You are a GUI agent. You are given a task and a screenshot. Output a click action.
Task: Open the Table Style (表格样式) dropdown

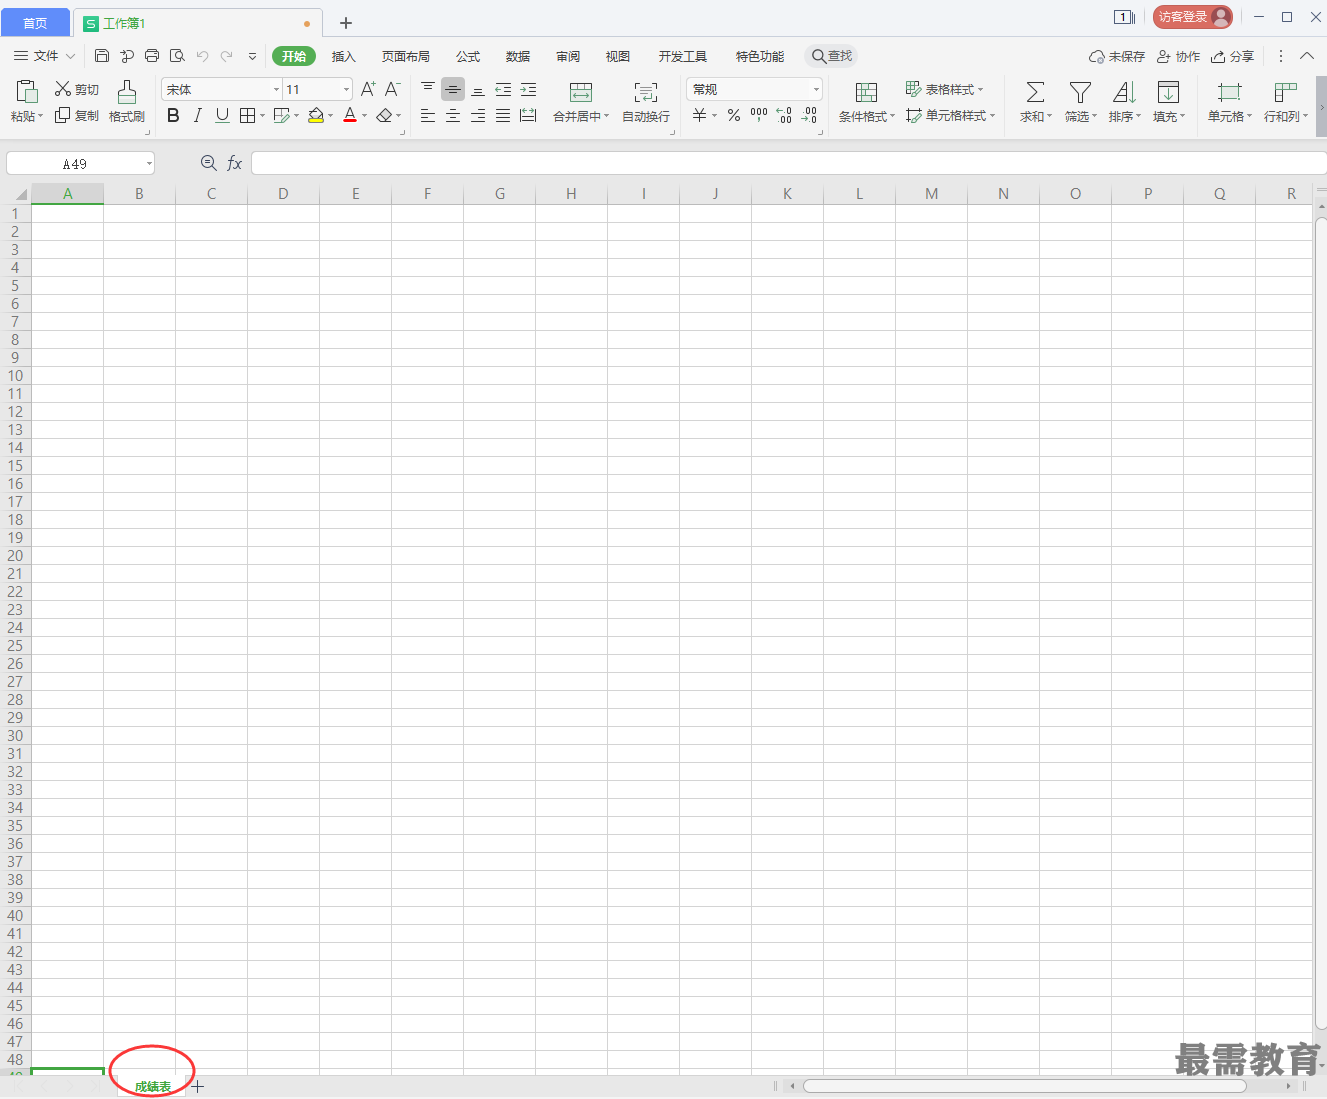coord(944,89)
